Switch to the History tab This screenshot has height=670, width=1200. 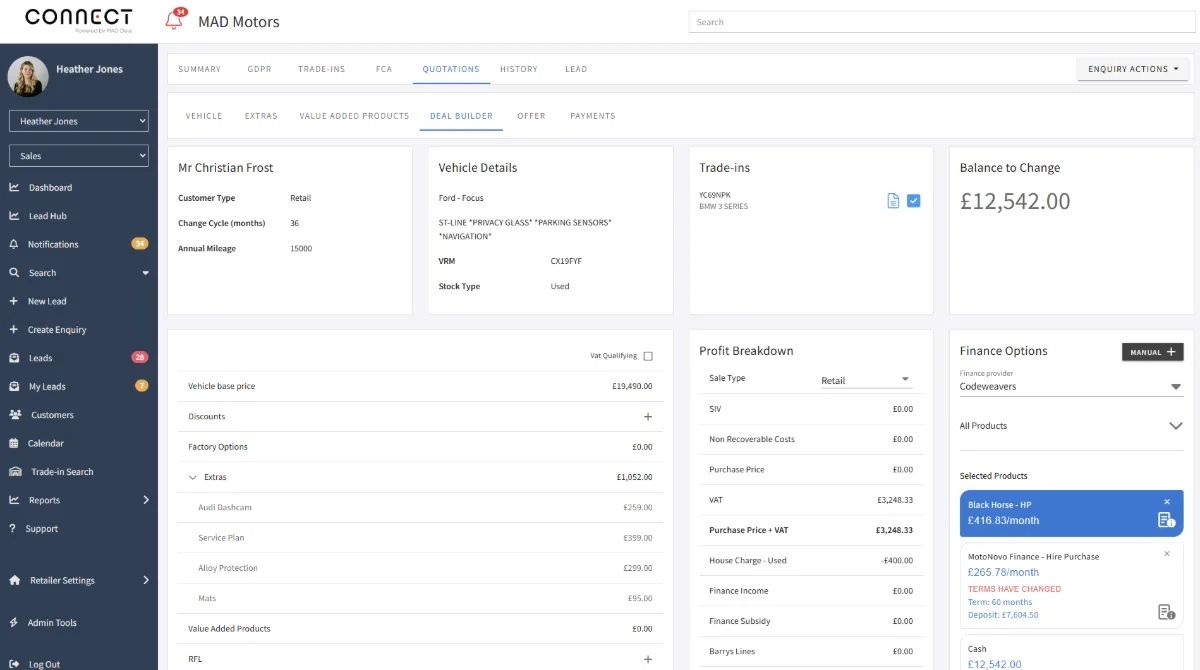(x=519, y=69)
